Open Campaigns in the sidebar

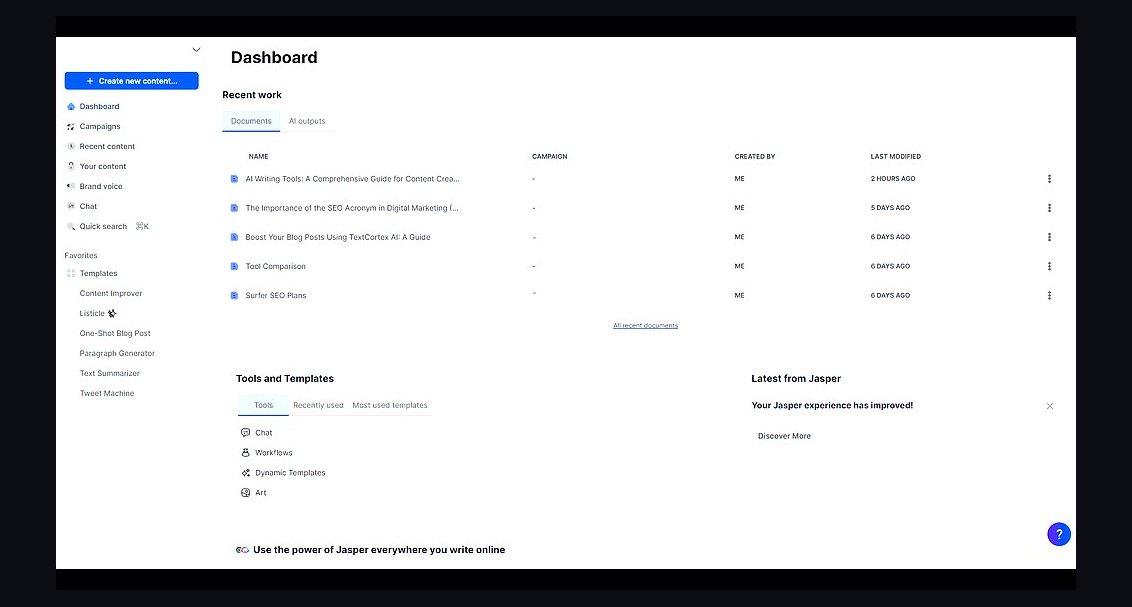click(x=100, y=126)
